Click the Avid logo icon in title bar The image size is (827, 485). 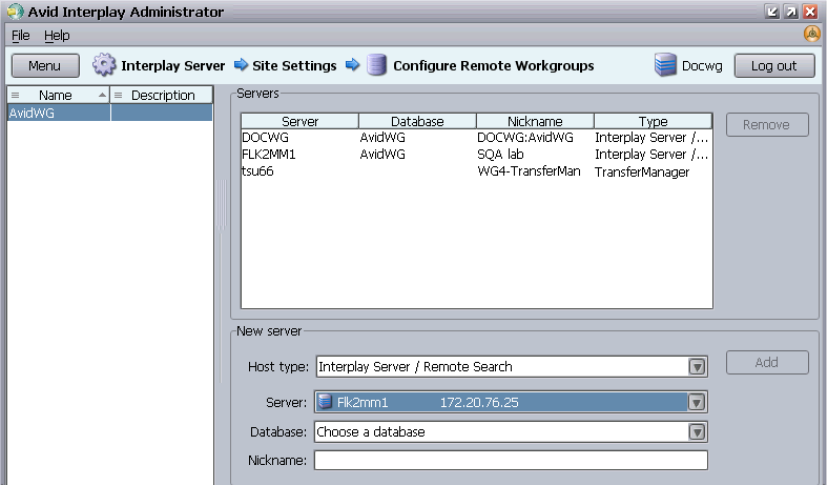tap(11, 12)
